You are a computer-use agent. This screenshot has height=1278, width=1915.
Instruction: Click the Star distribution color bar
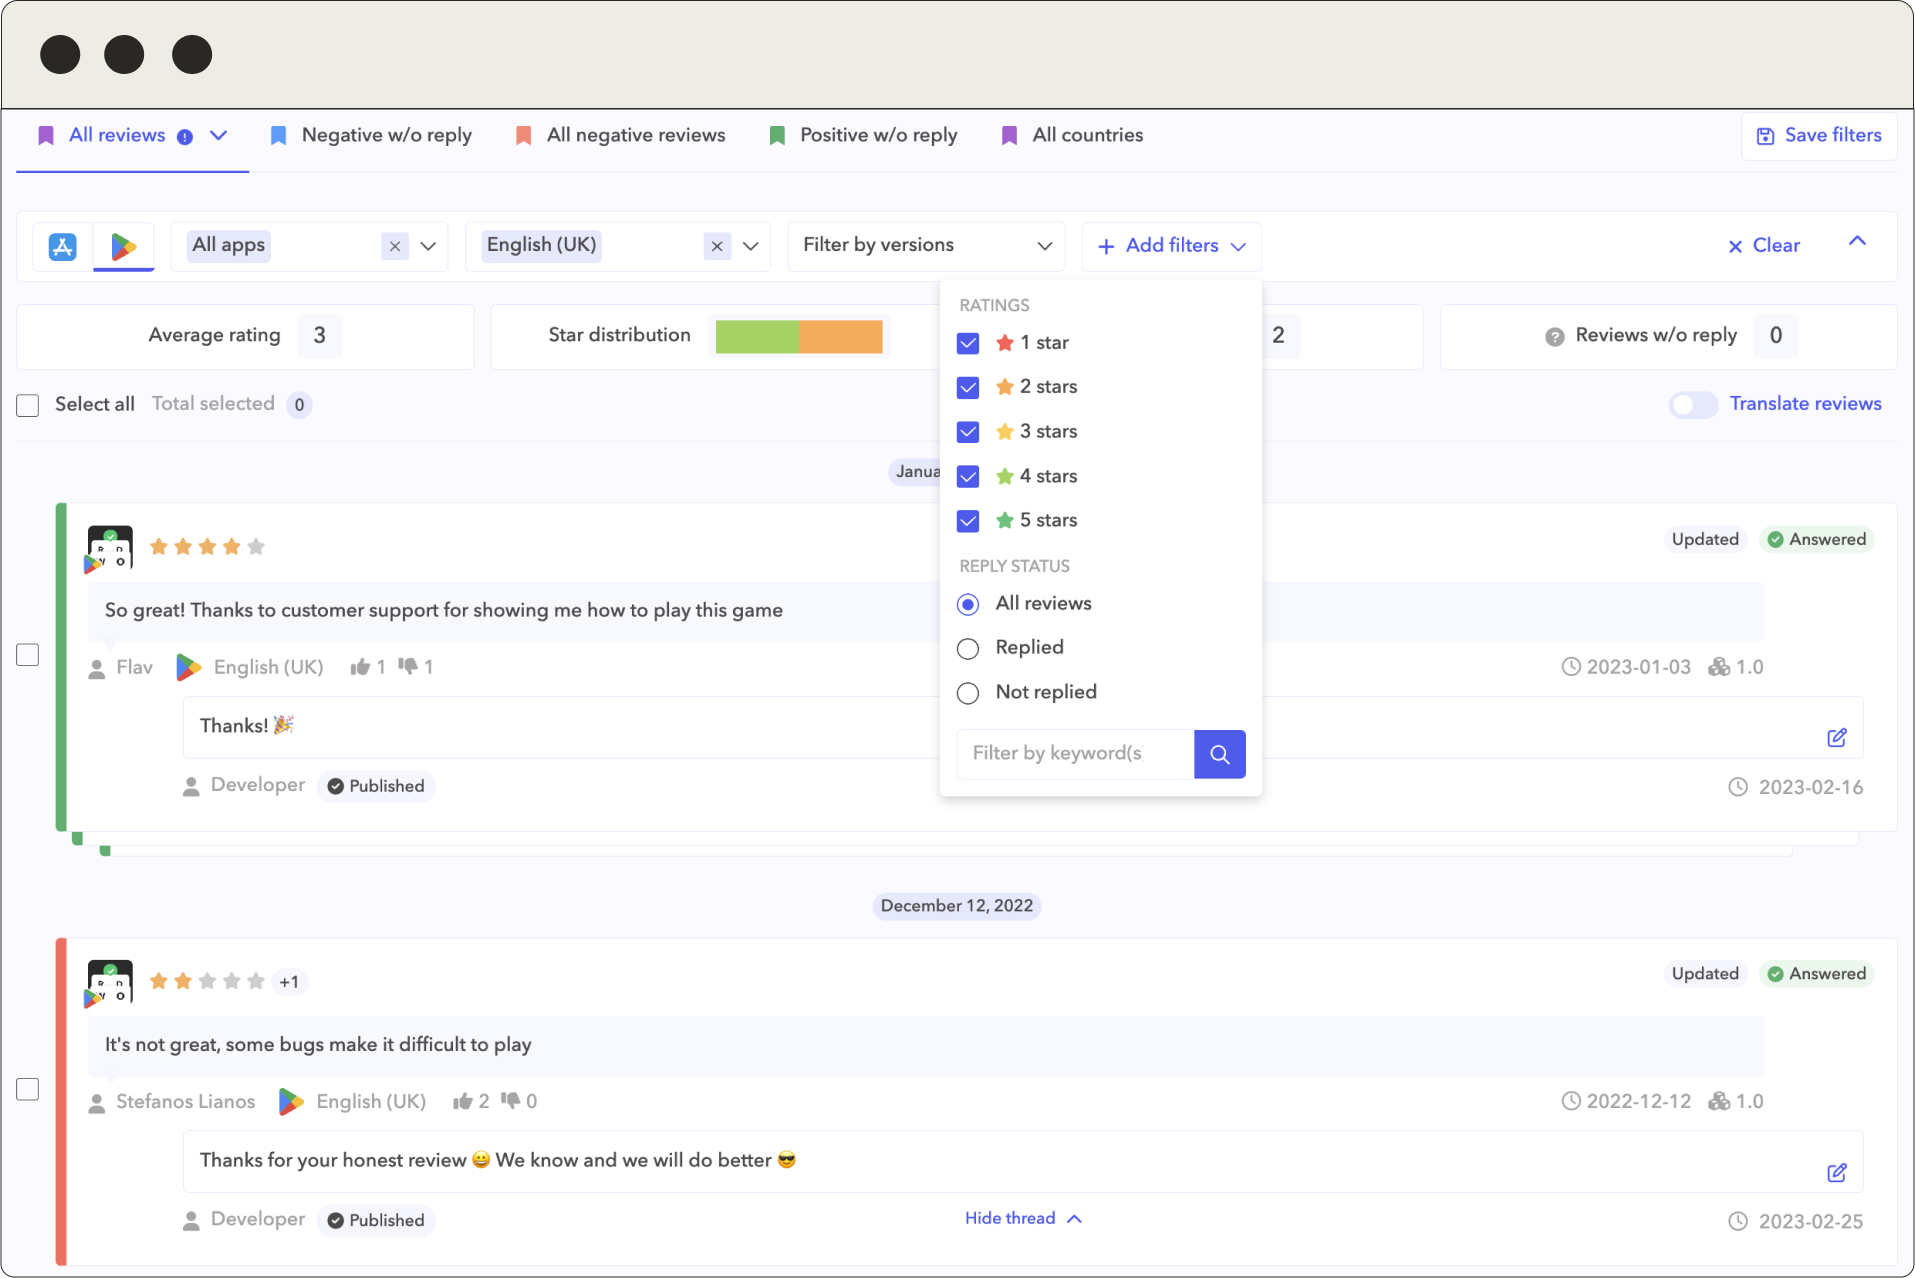799,336
